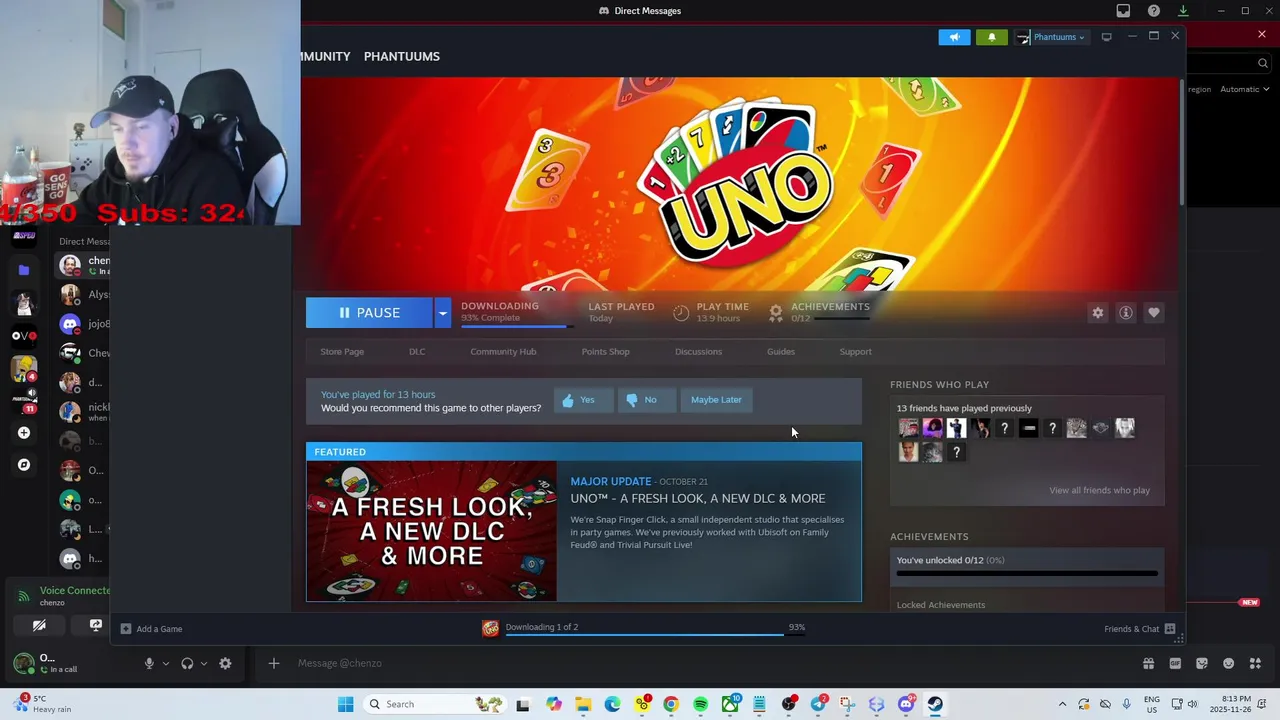Click the first friend avatar who played
1280x720 pixels.
pyautogui.click(x=908, y=428)
